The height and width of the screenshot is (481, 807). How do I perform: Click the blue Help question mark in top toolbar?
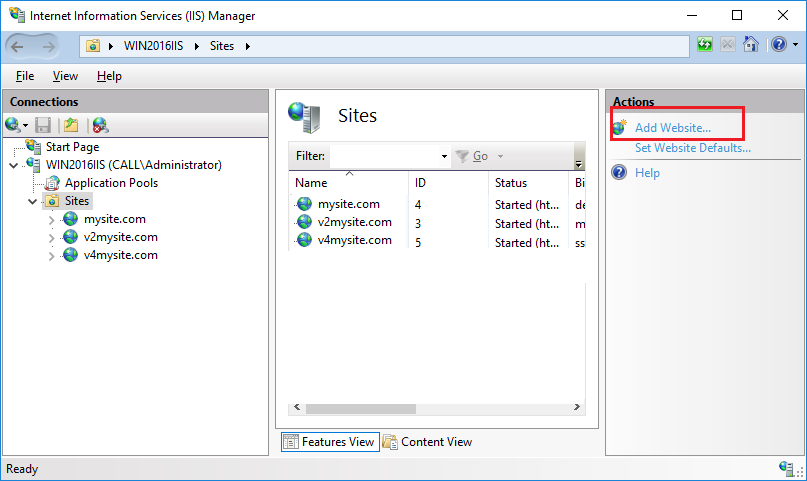coord(779,45)
